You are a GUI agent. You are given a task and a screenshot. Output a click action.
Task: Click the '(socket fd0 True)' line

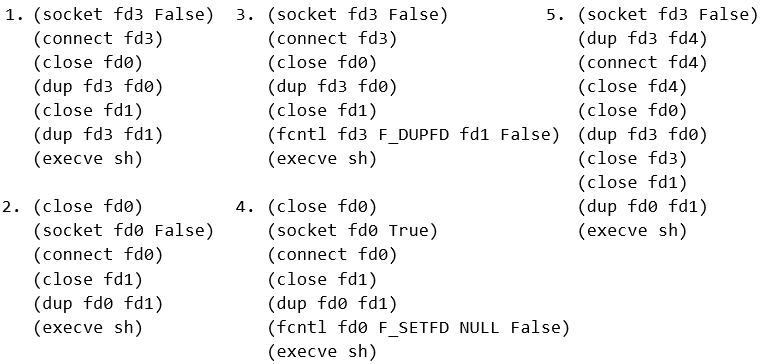[353, 230]
